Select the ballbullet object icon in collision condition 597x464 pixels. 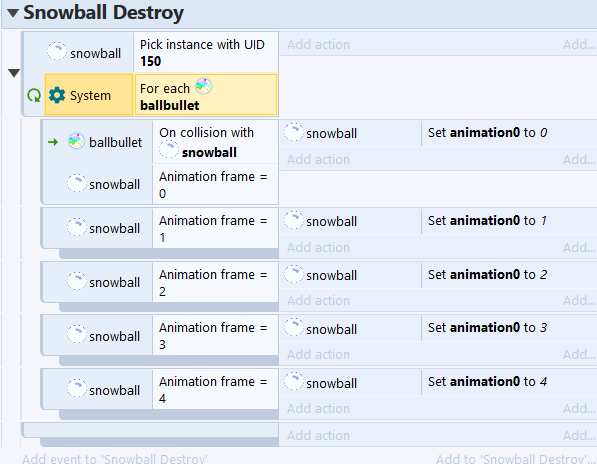point(76,141)
